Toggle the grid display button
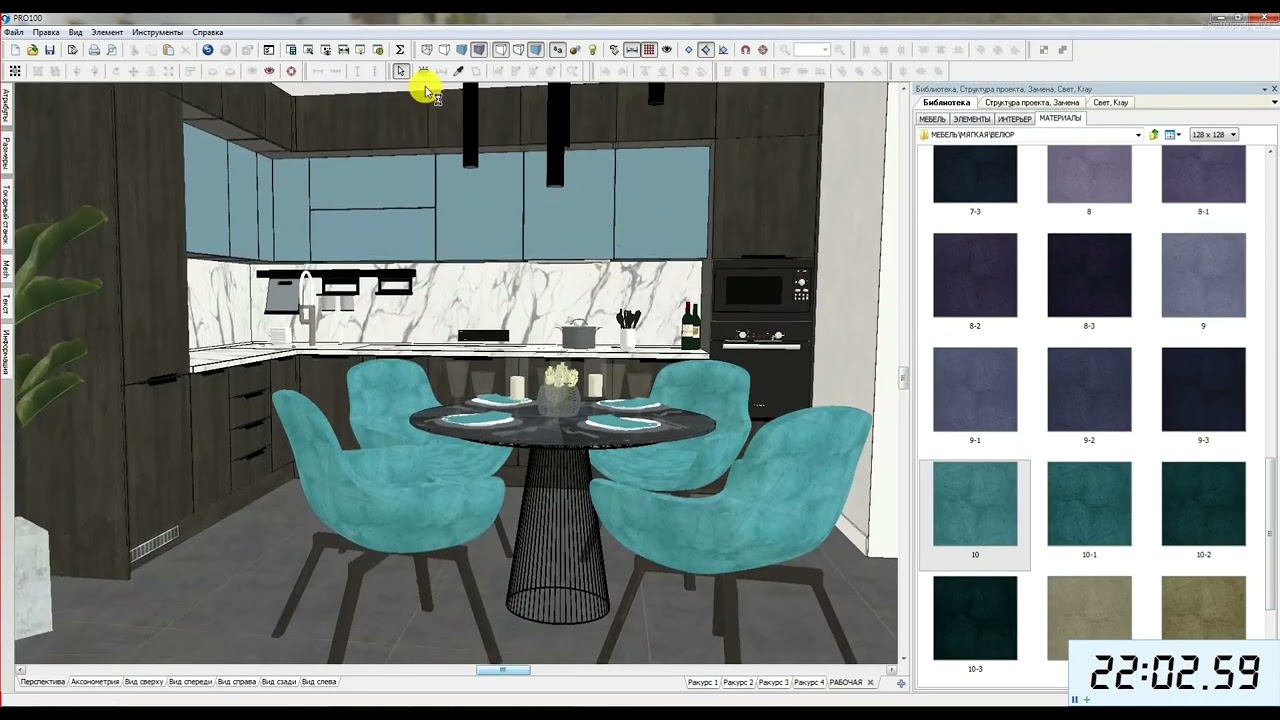Screen dimensions: 1280x720 click(x=649, y=50)
